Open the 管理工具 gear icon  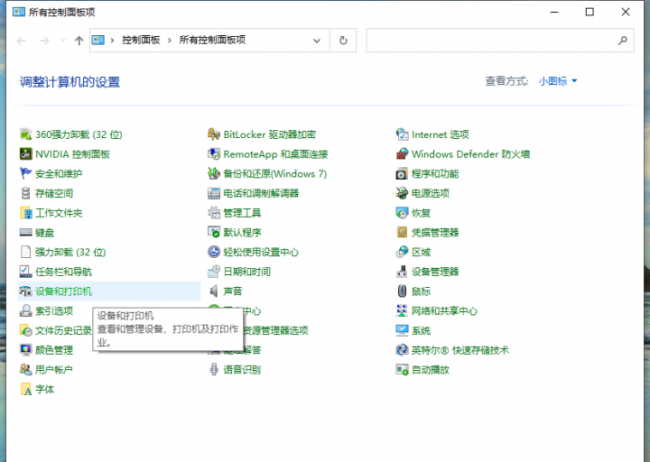point(214,213)
